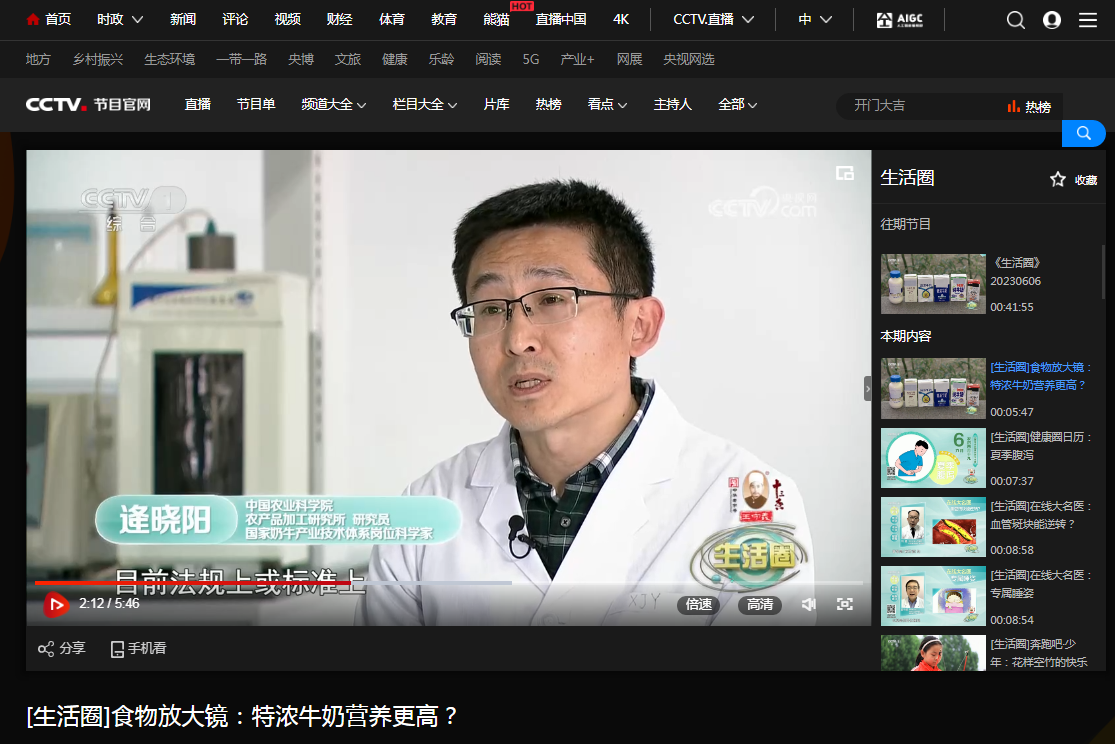
Task: Open the 健康 link
Action: click(395, 59)
